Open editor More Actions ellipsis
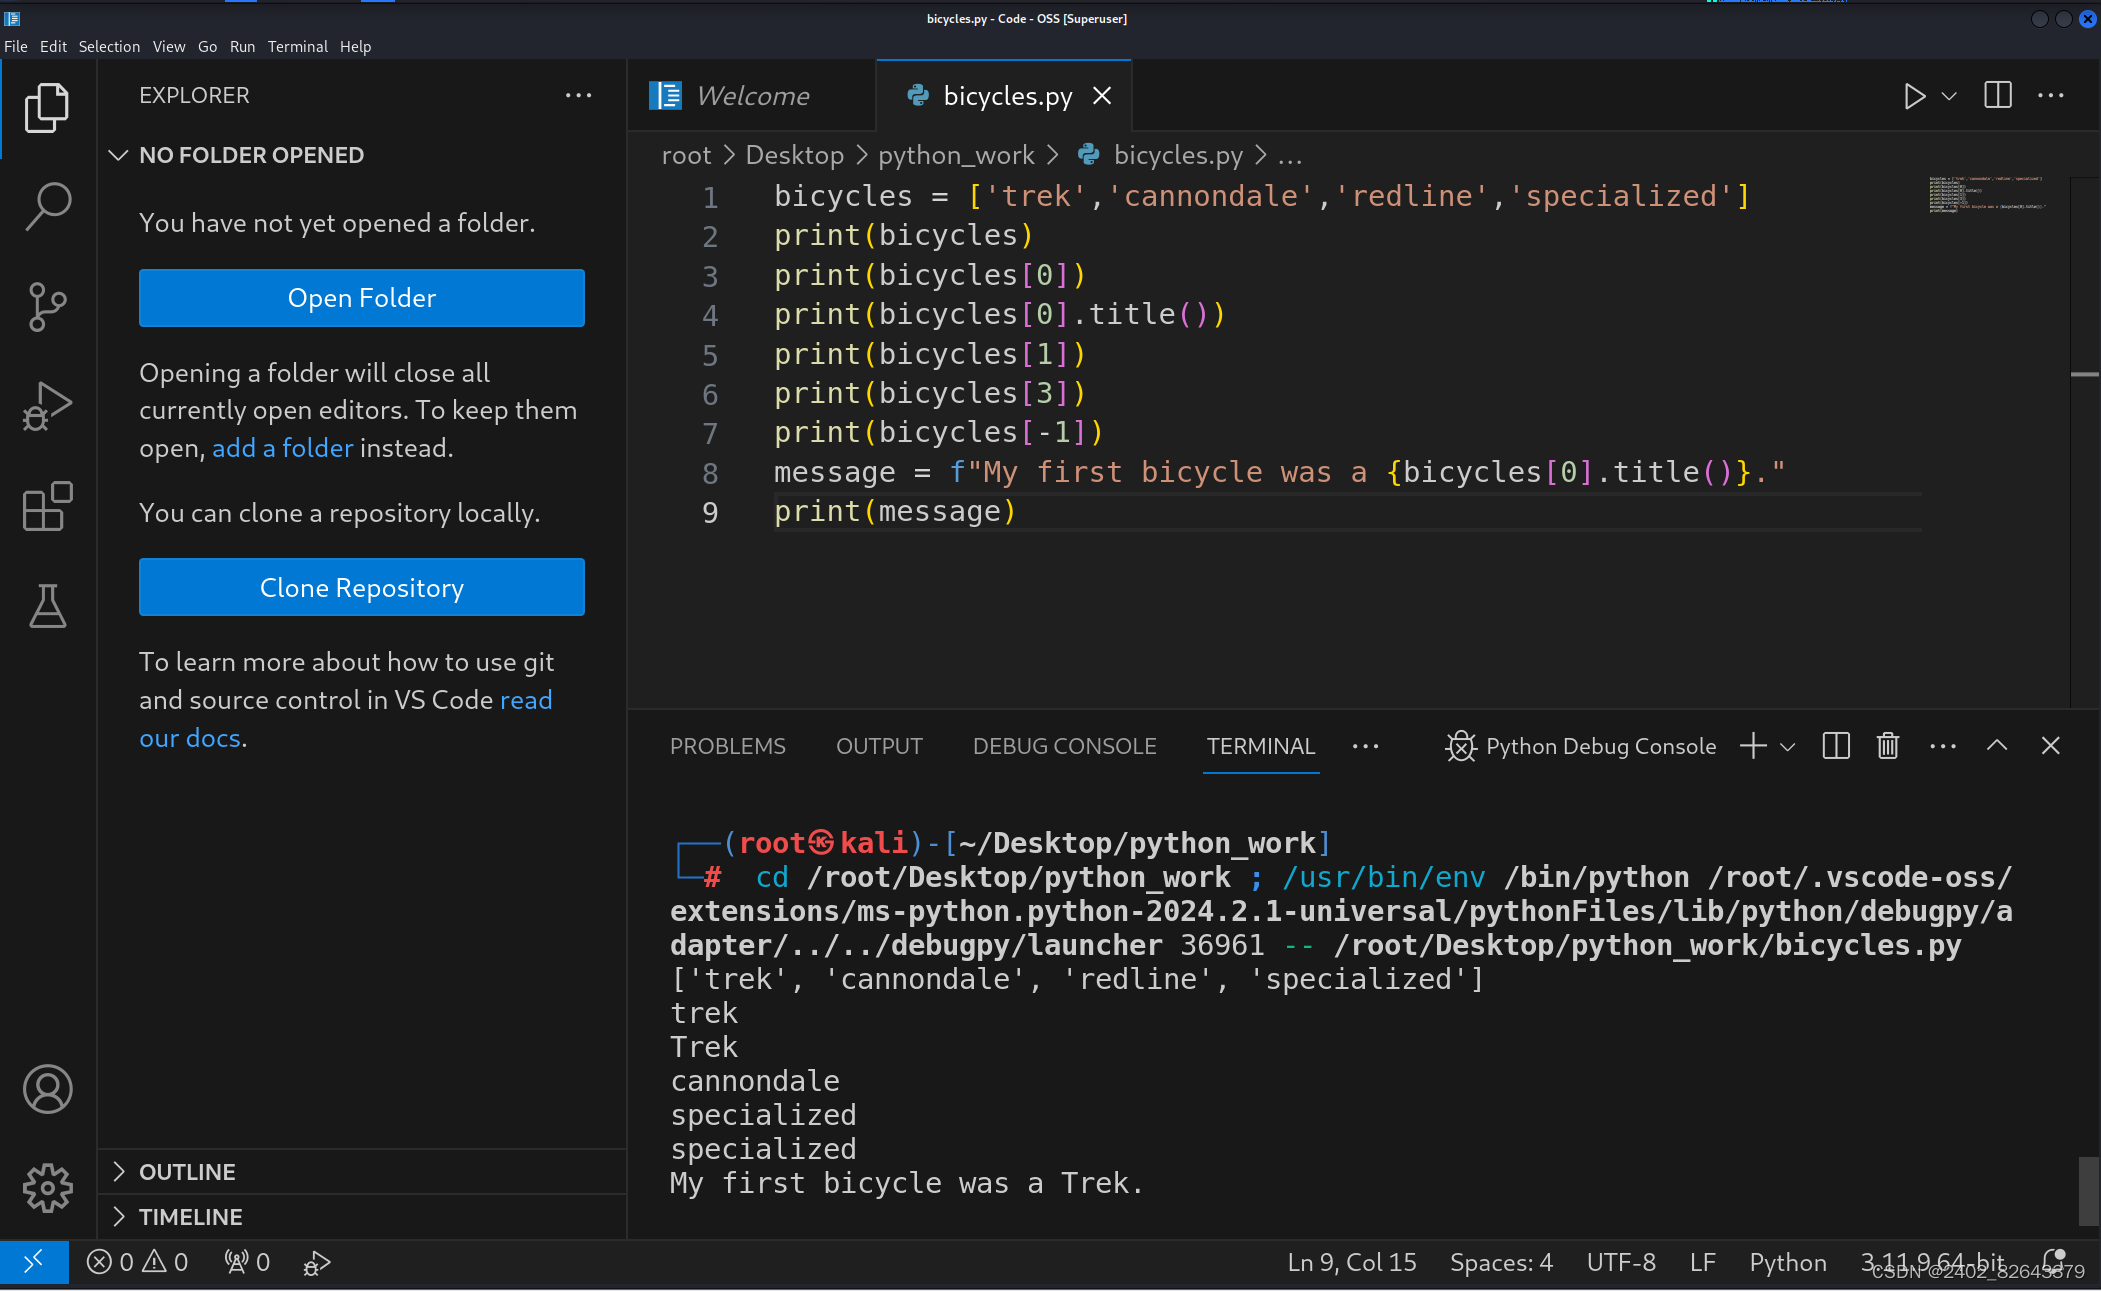Screen dimensions: 2101x1291 [x=2050, y=96]
